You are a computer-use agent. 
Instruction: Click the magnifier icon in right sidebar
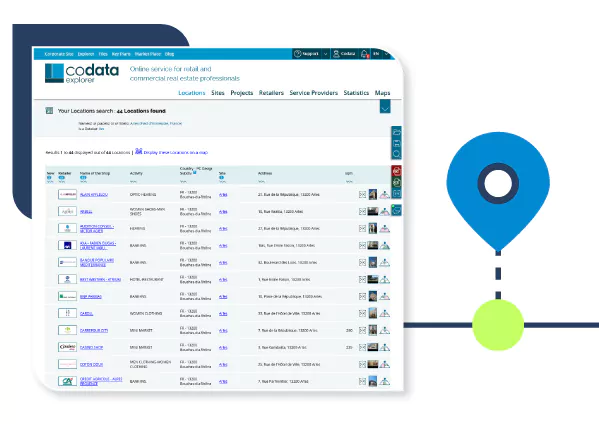point(397,154)
